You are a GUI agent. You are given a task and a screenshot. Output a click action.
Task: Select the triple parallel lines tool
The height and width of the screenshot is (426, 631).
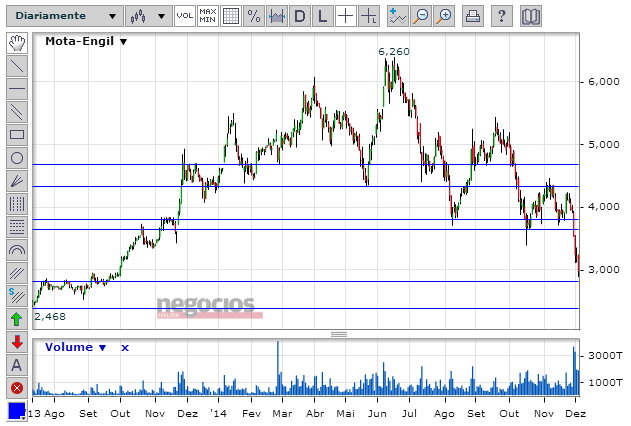pos(17,274)
